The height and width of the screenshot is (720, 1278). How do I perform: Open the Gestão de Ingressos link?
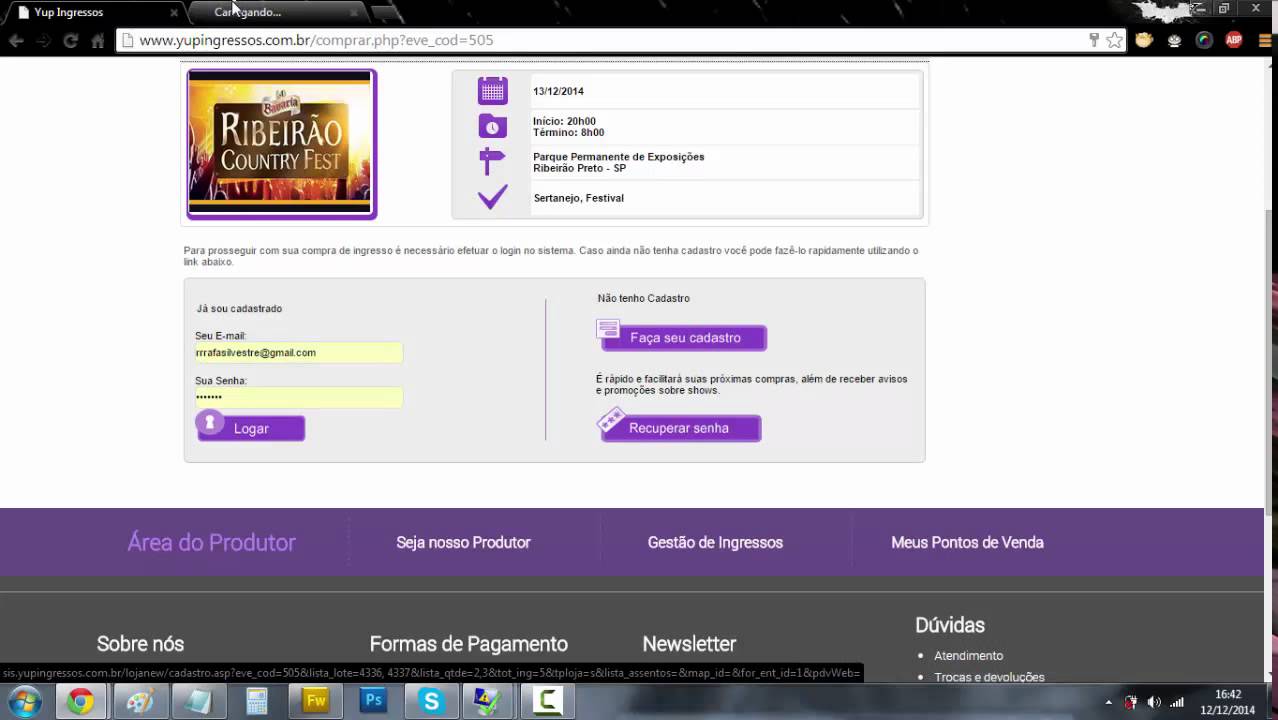[x=715, y=542]
